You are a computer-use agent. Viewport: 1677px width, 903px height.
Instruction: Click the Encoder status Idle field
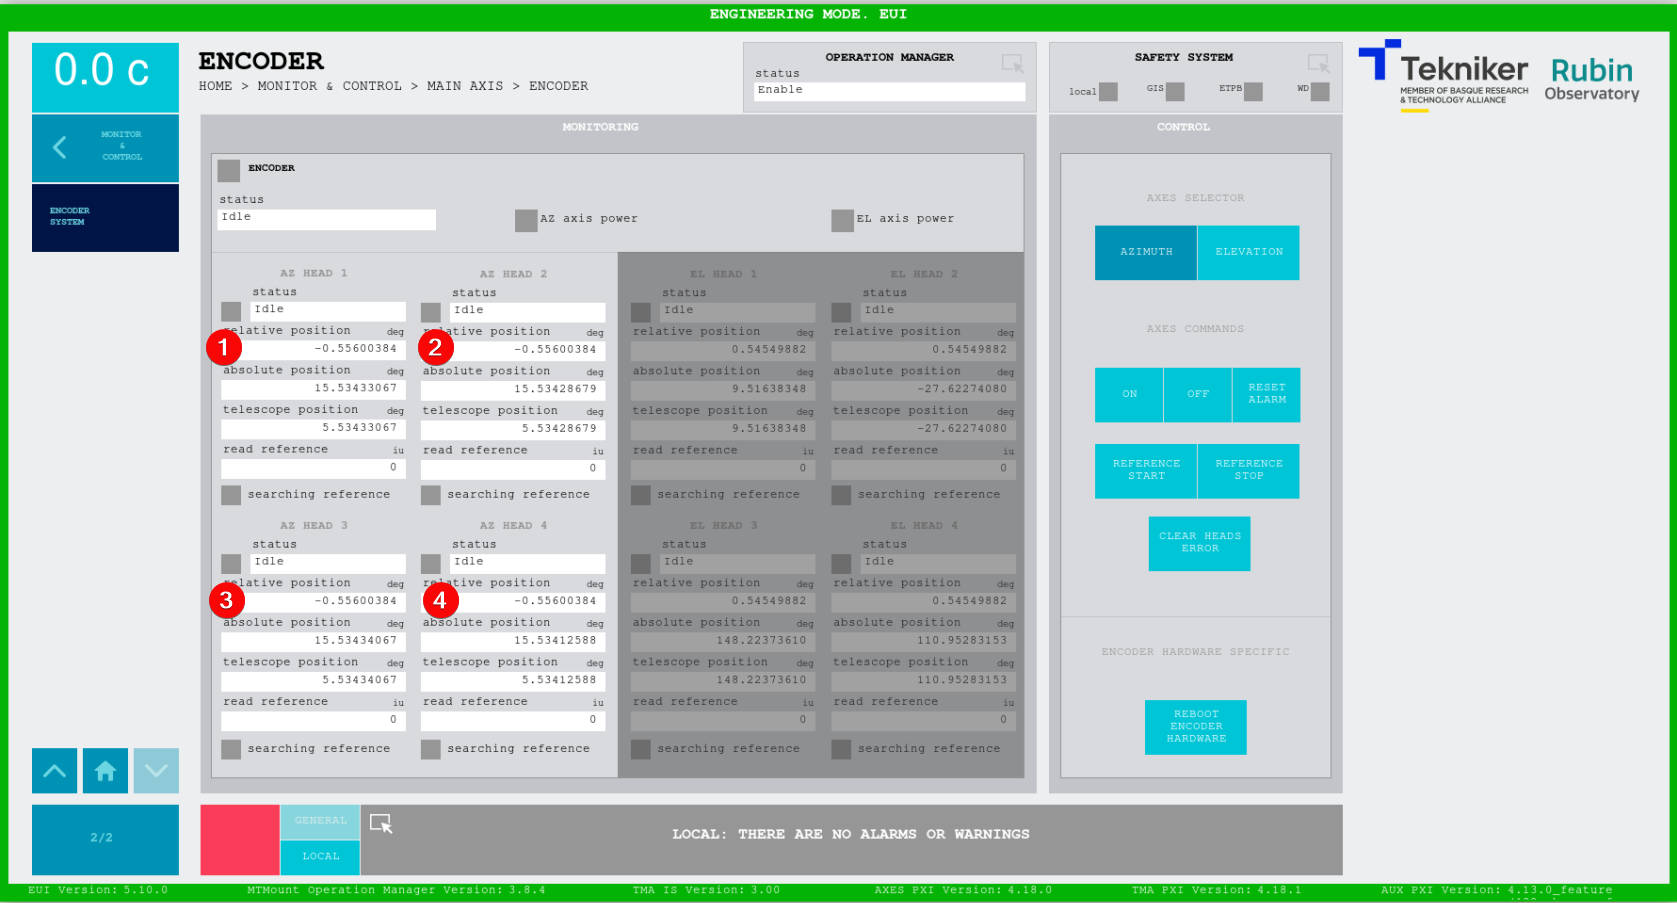(x=327, y=219)
